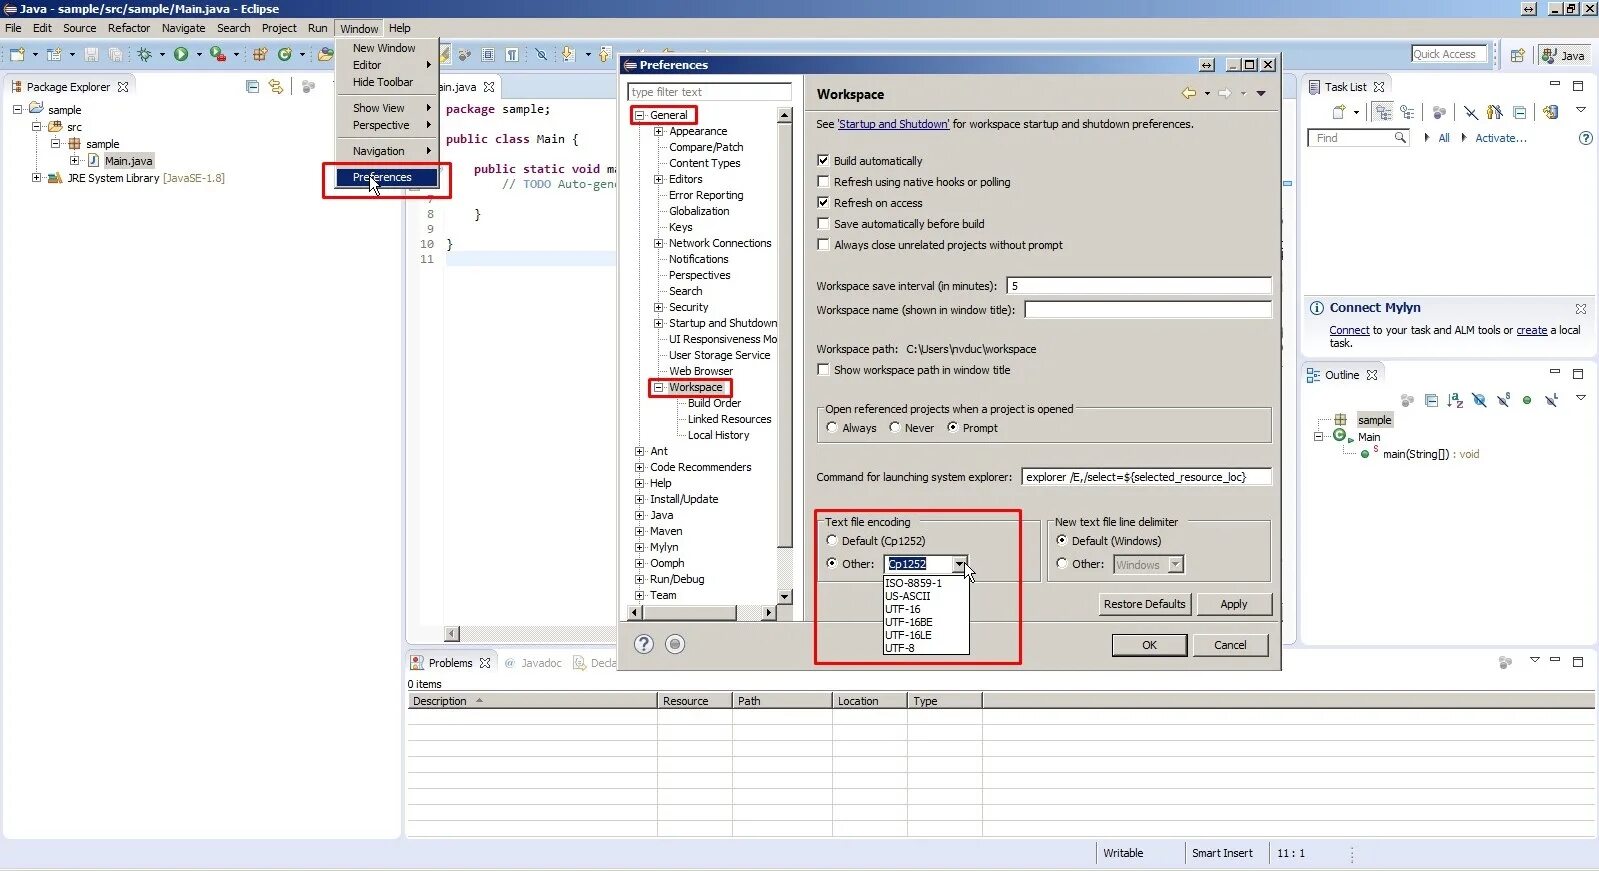Enable Refresh using native hooks or polling

pos(823,181)
